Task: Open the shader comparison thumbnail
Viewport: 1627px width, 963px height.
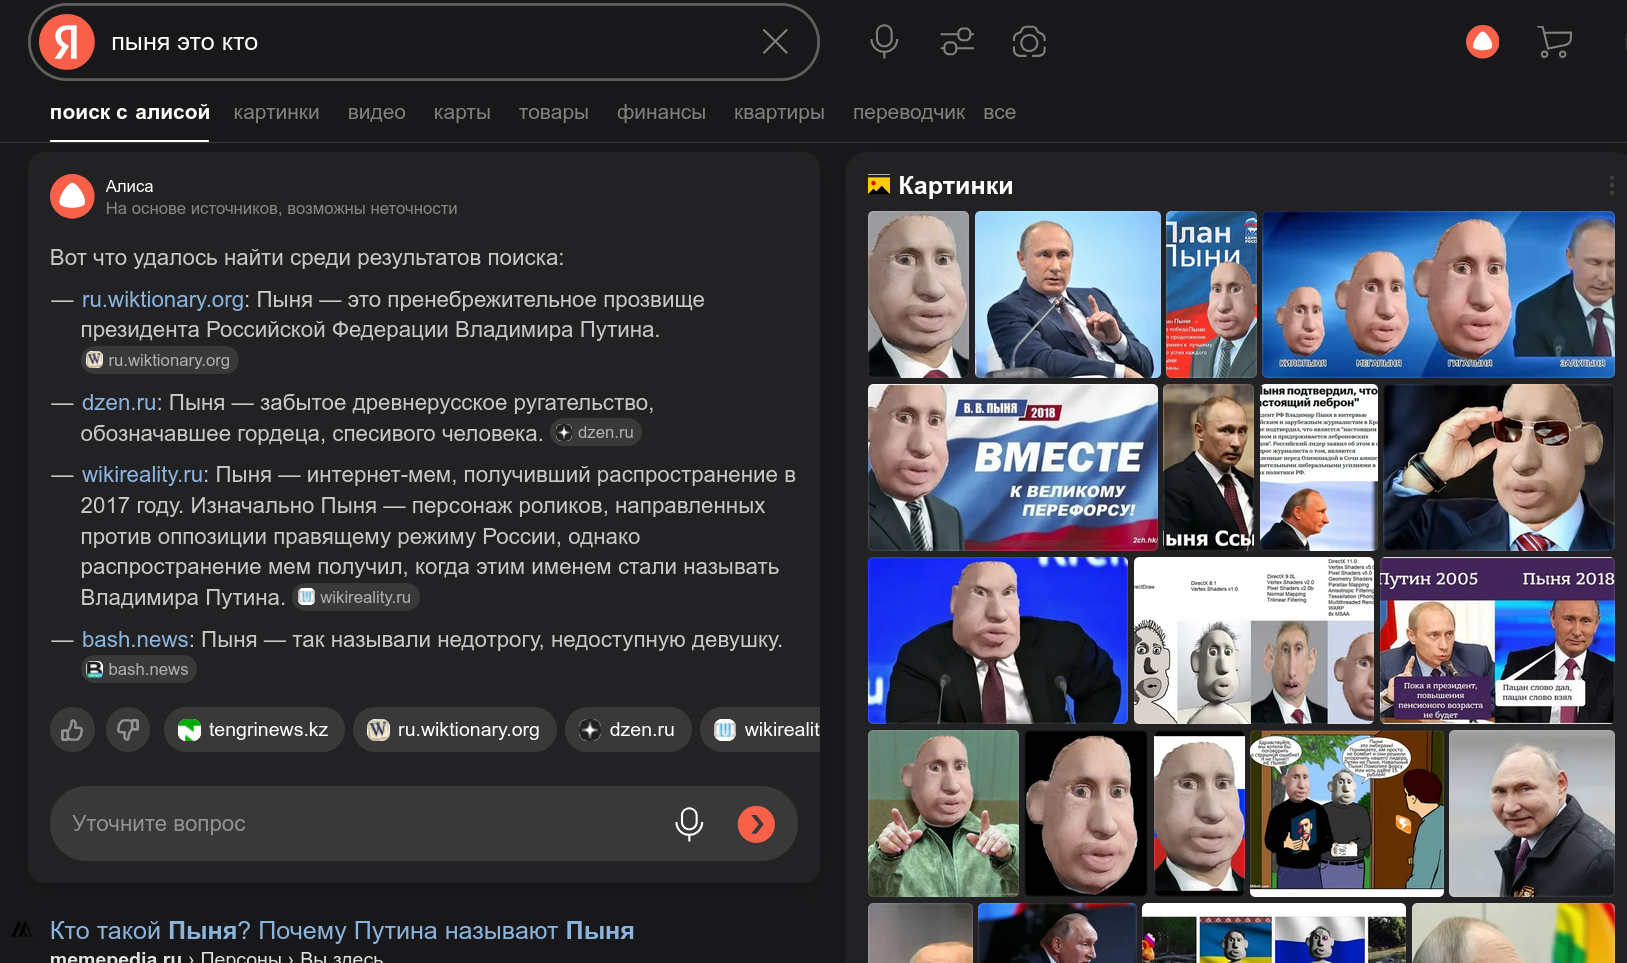Action: 1254,640
